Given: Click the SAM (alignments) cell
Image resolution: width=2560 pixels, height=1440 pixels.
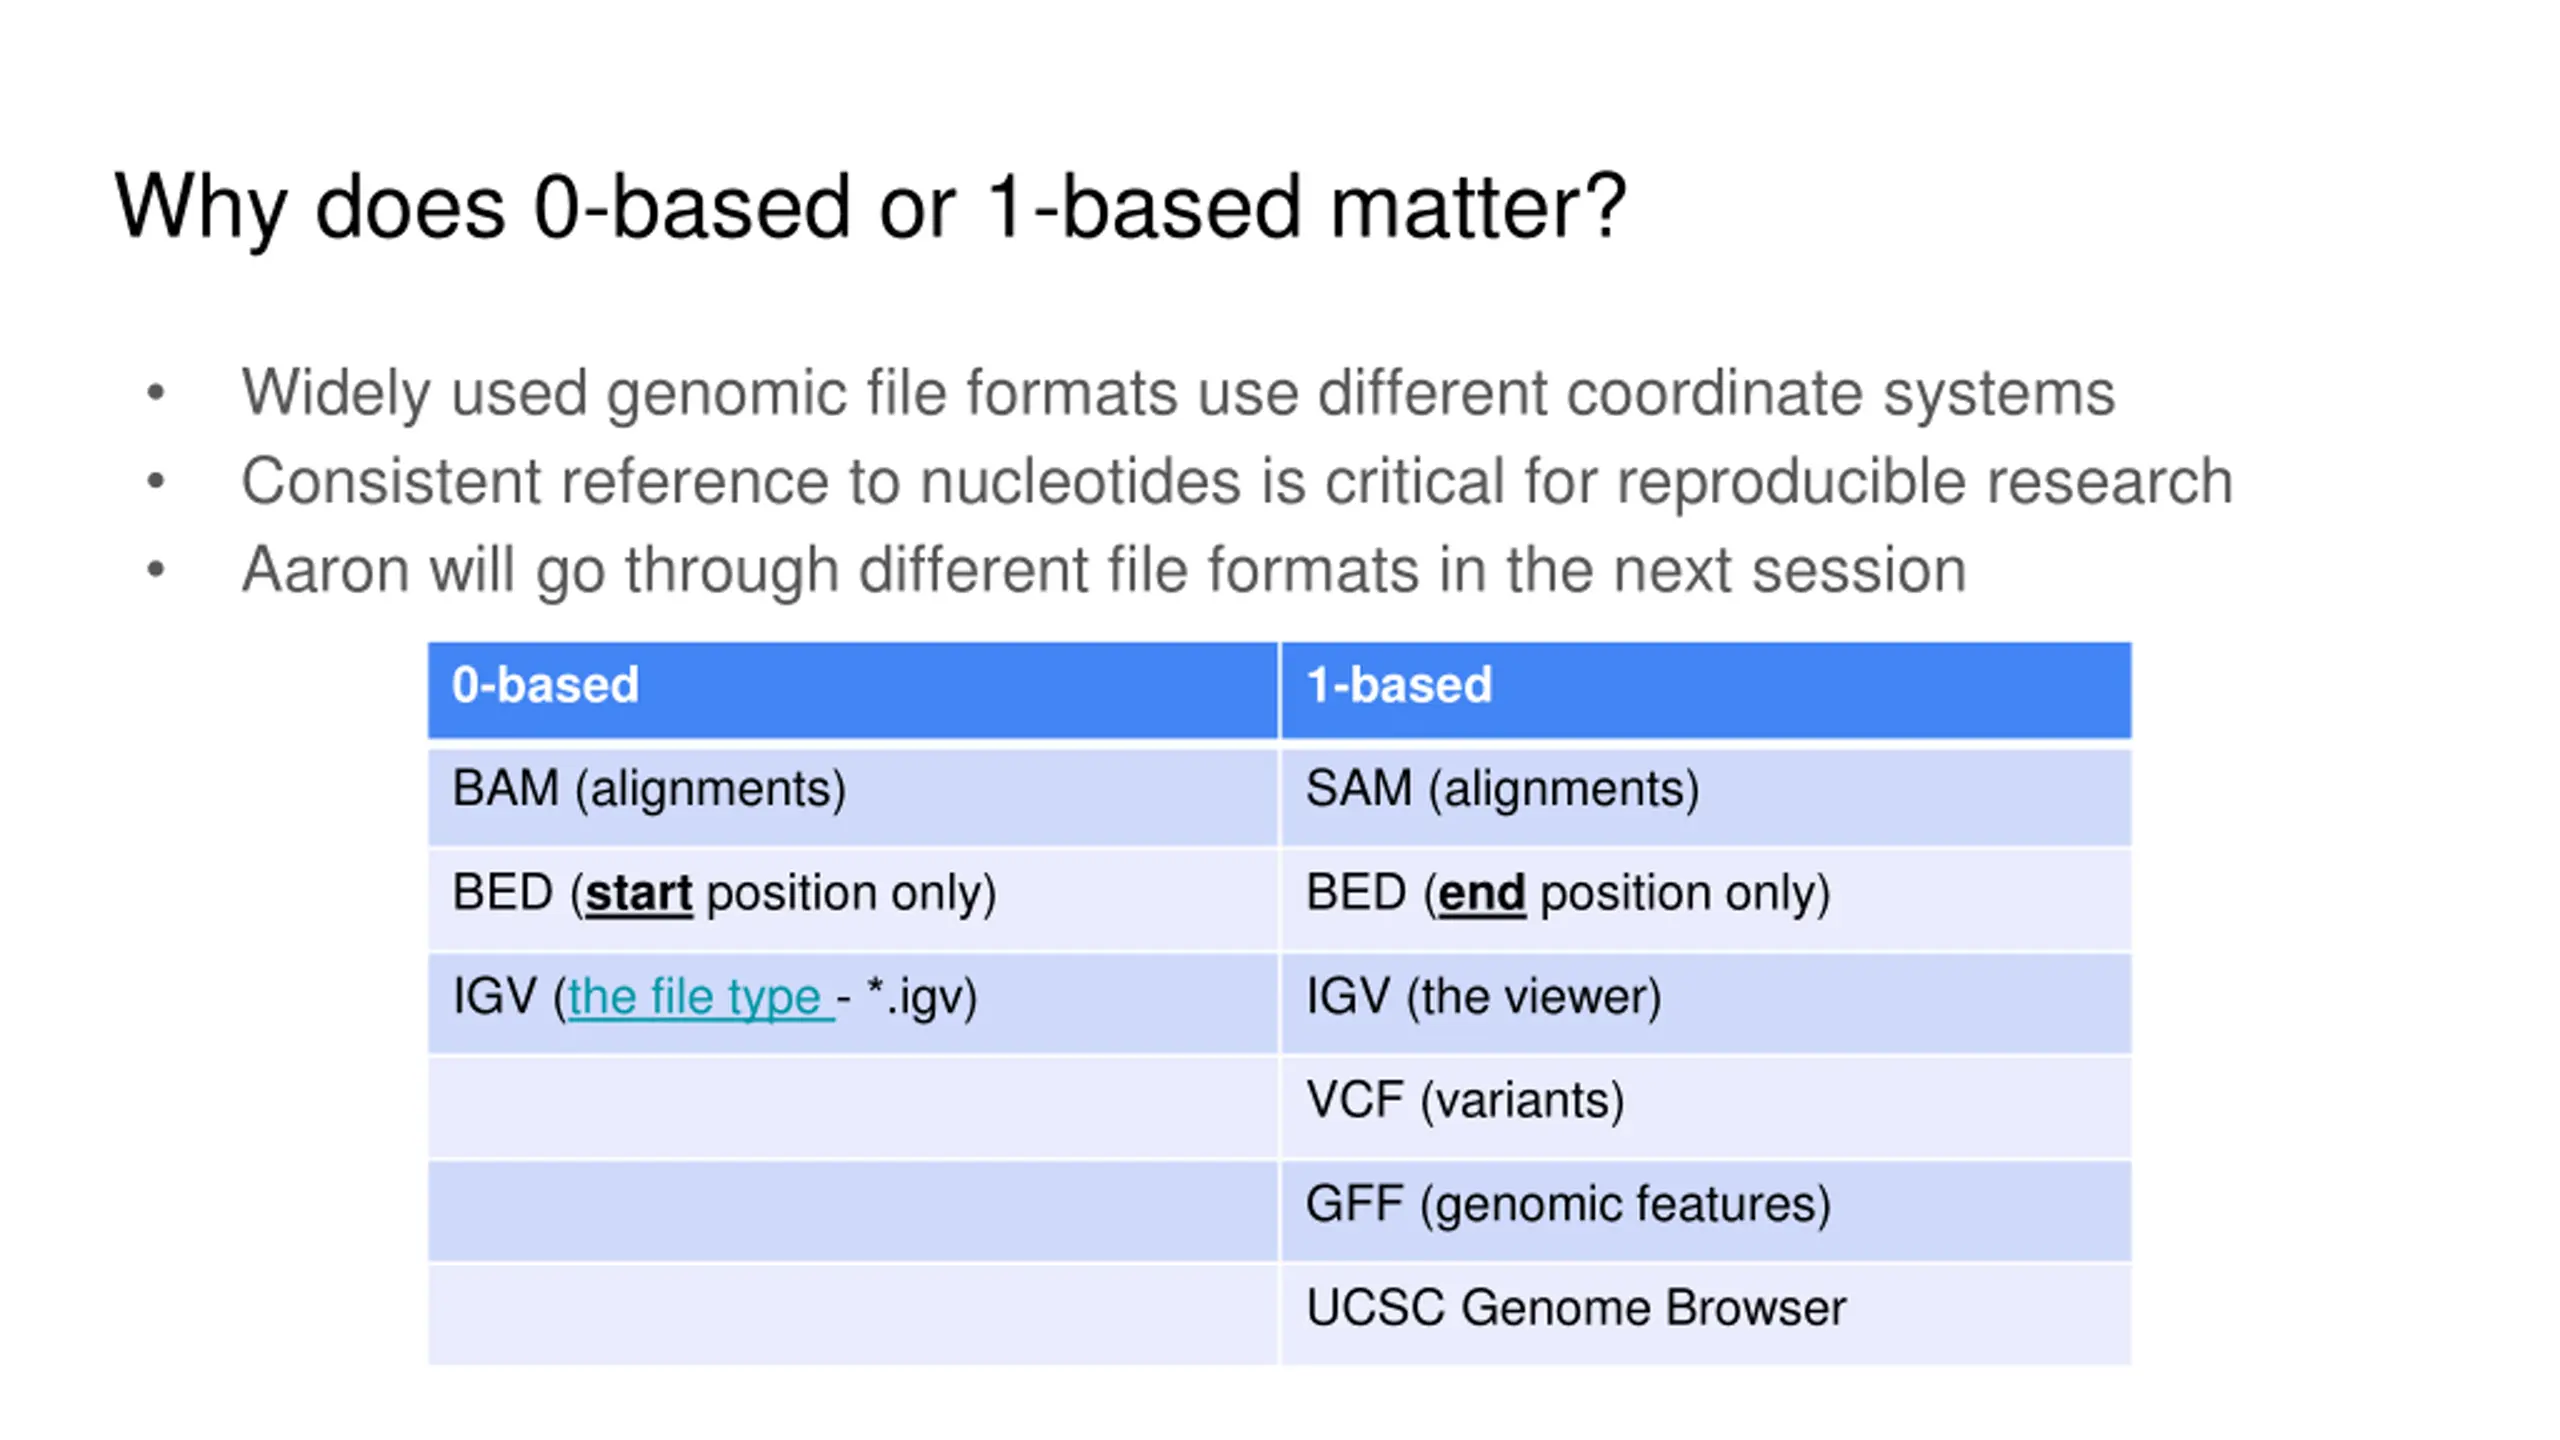Looking at the screenshot, I should (x=1706, y=797).
